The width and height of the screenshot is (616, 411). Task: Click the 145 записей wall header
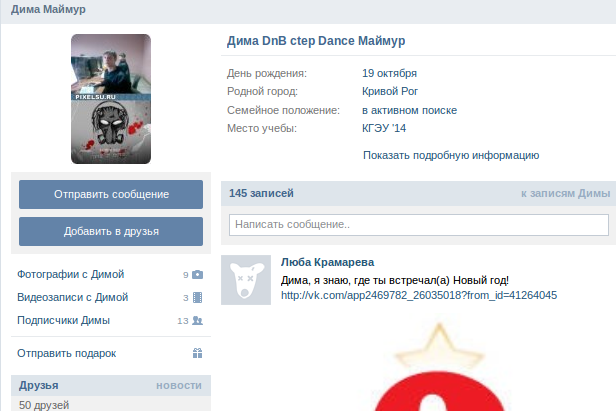[x=261, y=193]
